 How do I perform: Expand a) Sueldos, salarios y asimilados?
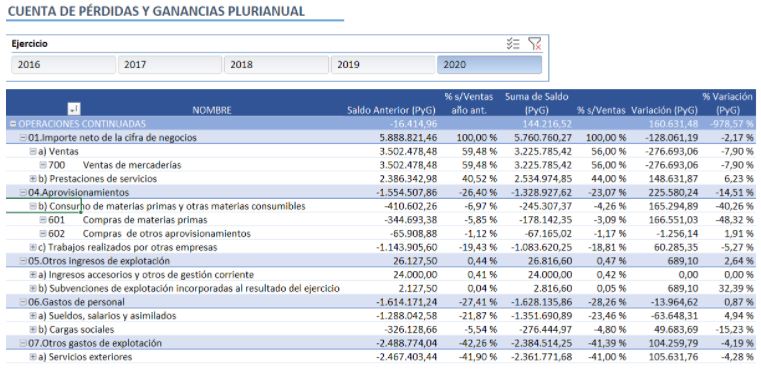point(33,316)
